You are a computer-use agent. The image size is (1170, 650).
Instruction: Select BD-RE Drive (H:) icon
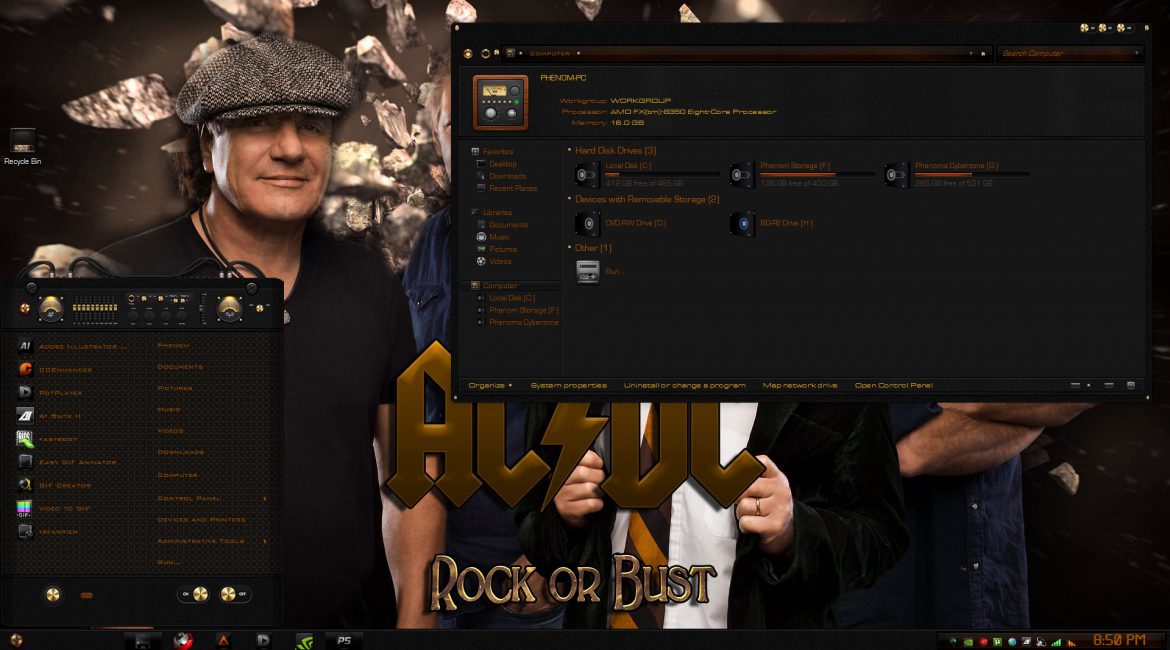[x=742, y=223]
